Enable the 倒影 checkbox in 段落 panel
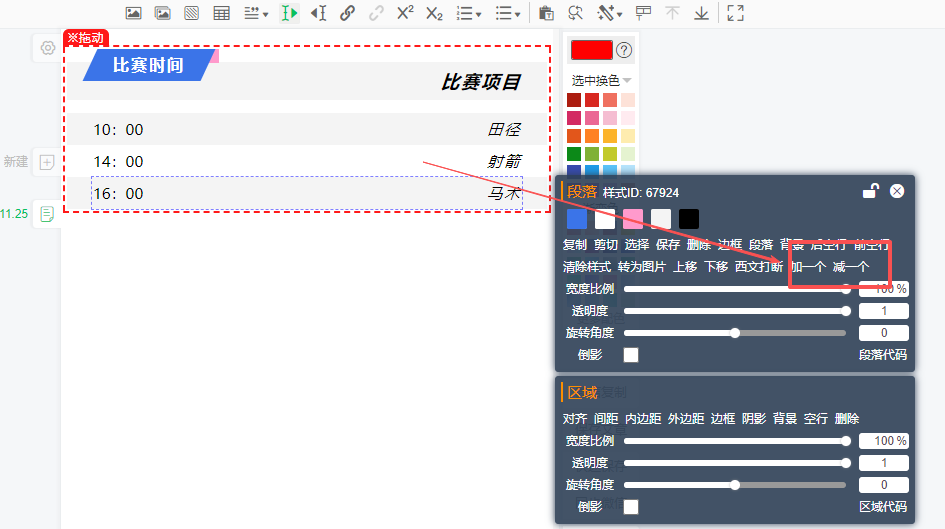 [x=631, y=355]
